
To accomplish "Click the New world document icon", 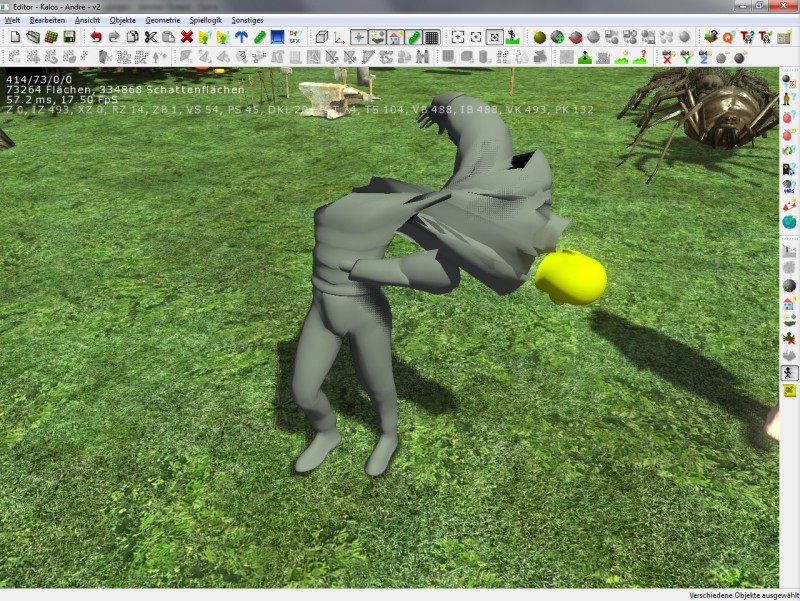I will (x=15, y=37).
